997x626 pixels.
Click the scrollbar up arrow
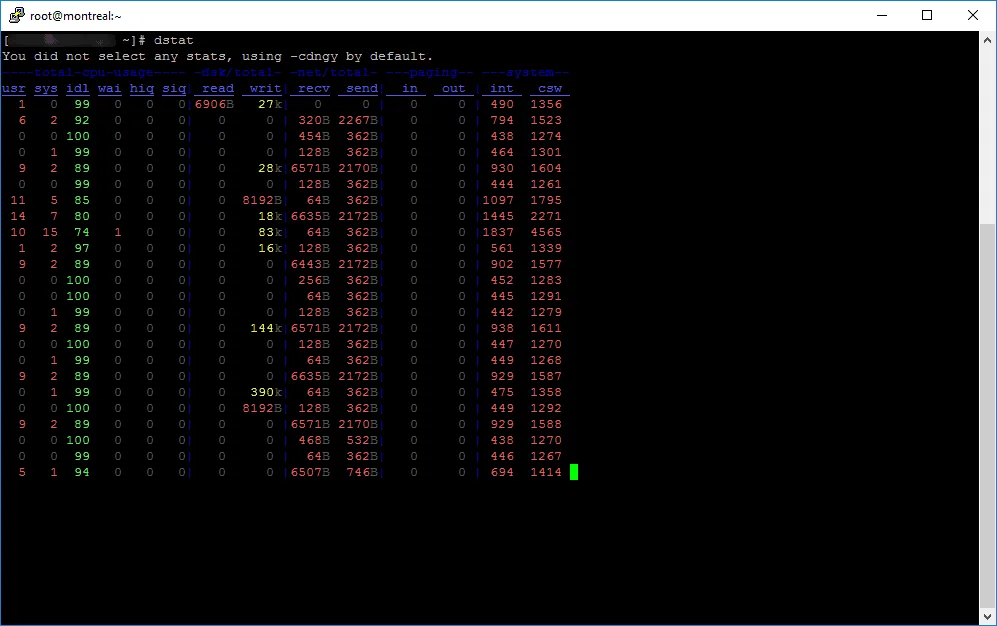click(987, 39)
